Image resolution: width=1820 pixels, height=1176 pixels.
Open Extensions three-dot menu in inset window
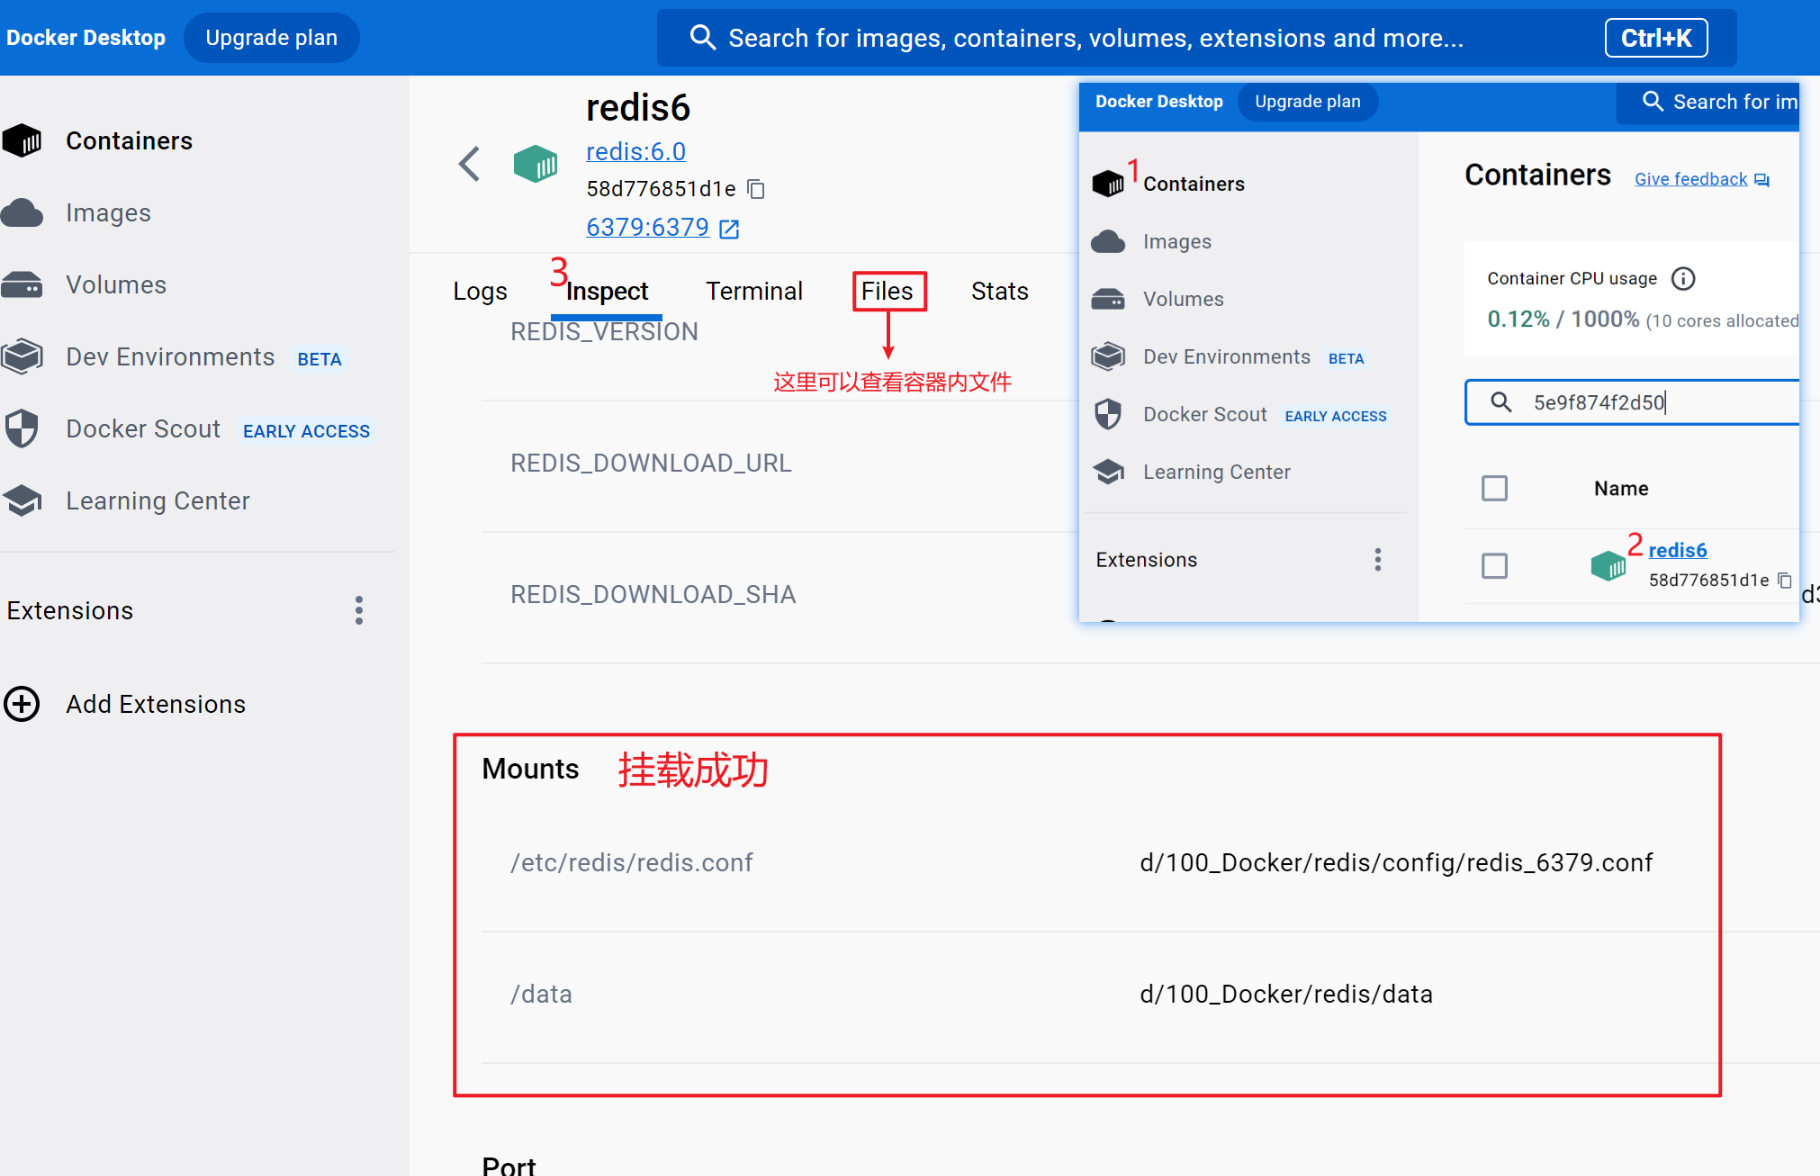pyautogui.click(x=1378, y=560)
